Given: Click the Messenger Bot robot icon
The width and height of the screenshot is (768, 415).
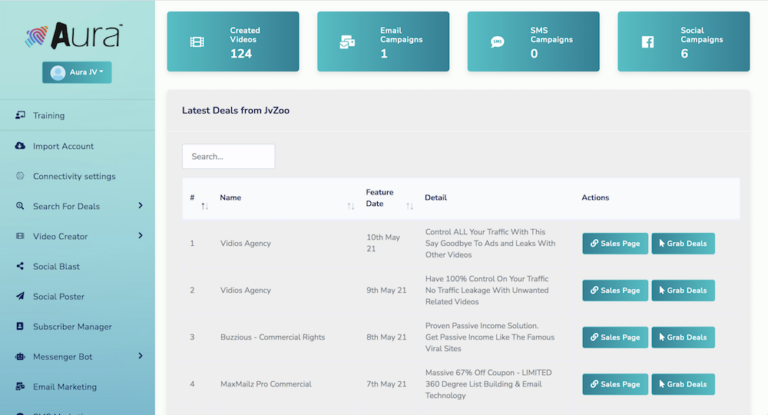Looking at the screenshot, I should coord(20,356).
